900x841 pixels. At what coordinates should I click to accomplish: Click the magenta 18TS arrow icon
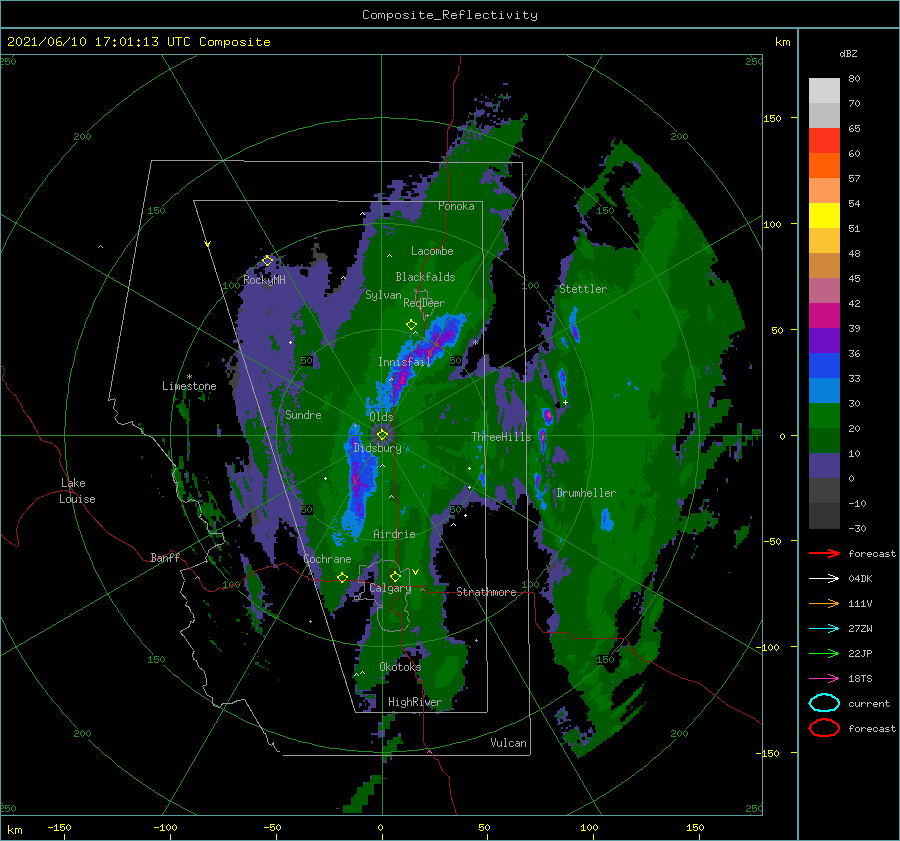click(824, 679)
